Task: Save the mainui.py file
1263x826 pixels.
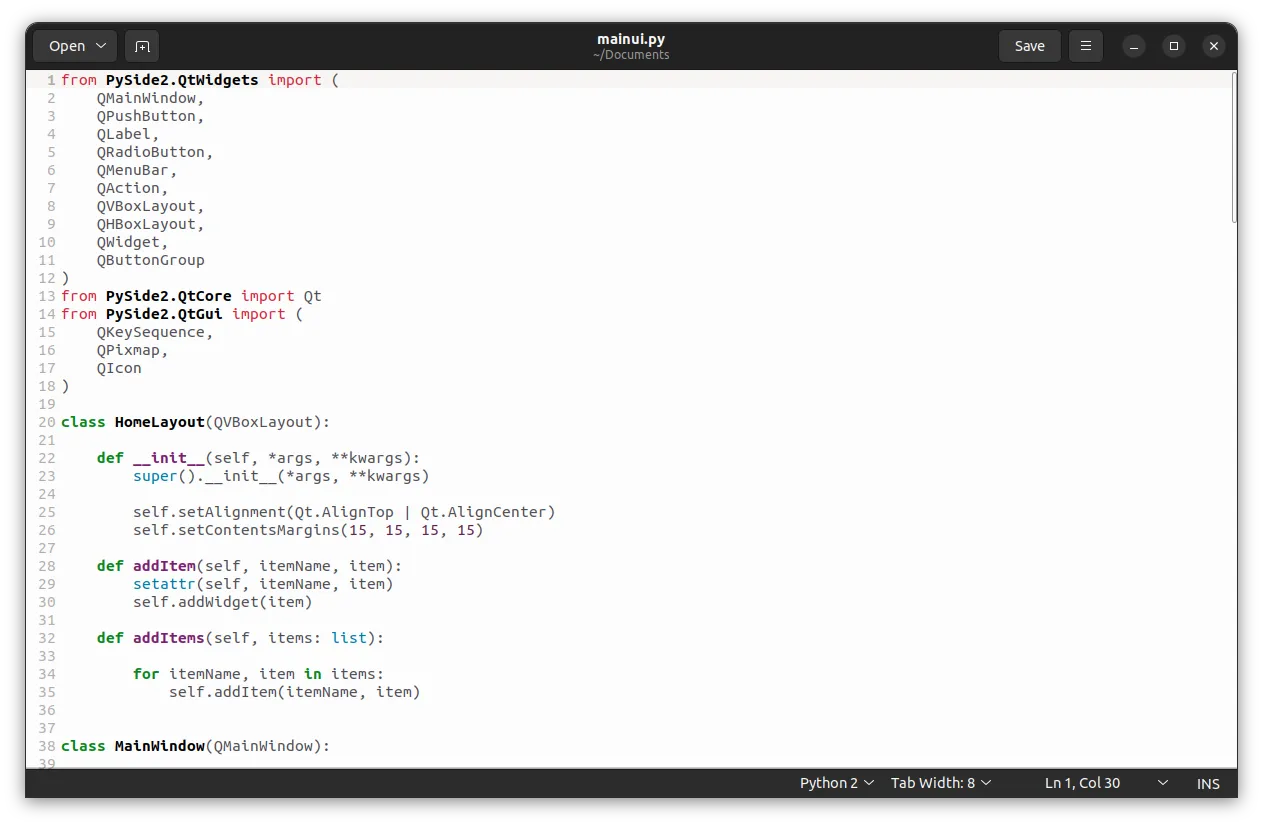Action: coord(1029,46)
